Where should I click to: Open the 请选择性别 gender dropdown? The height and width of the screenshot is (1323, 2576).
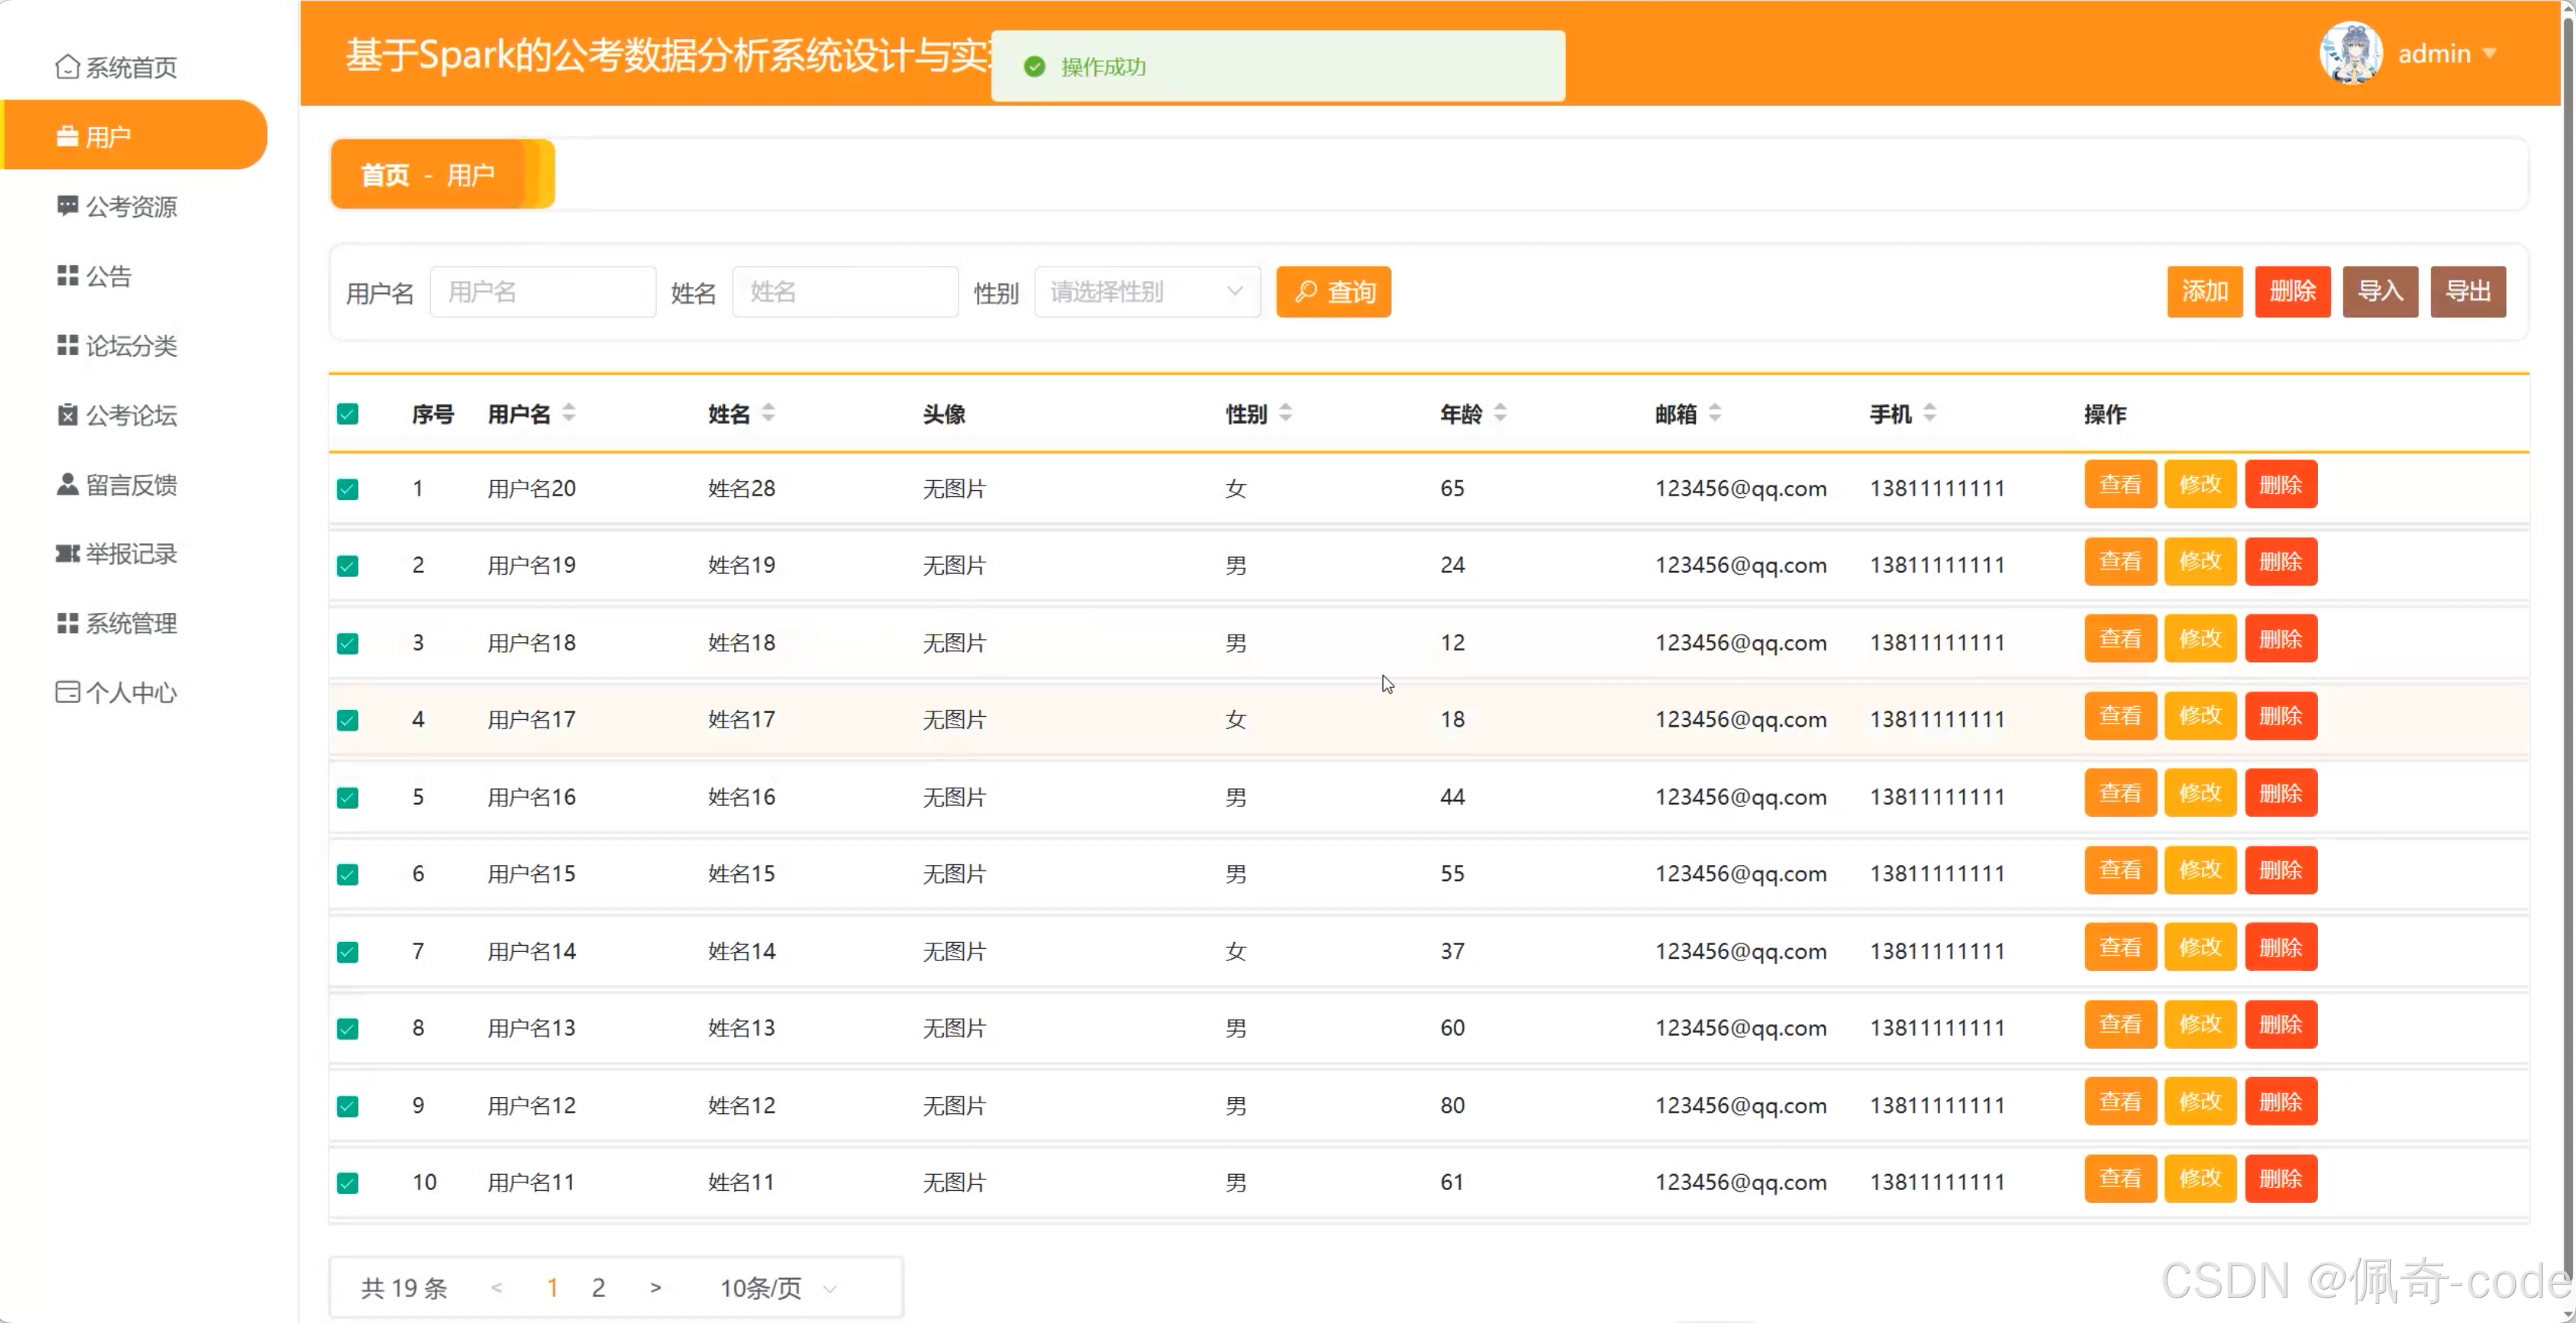(x=1146, y=292)
